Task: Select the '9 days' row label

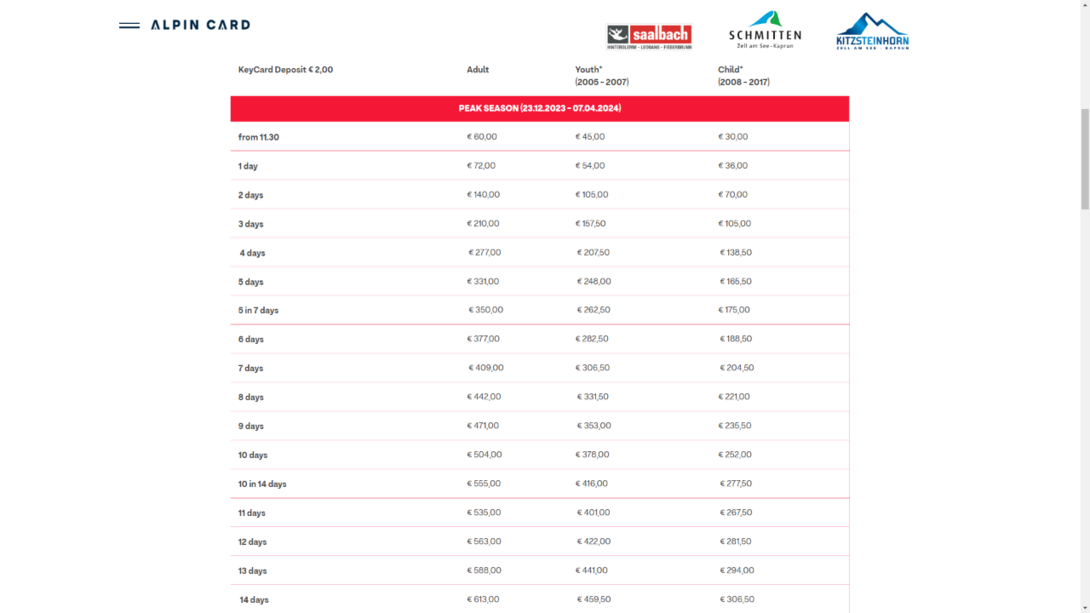Action: pos(251,427)
